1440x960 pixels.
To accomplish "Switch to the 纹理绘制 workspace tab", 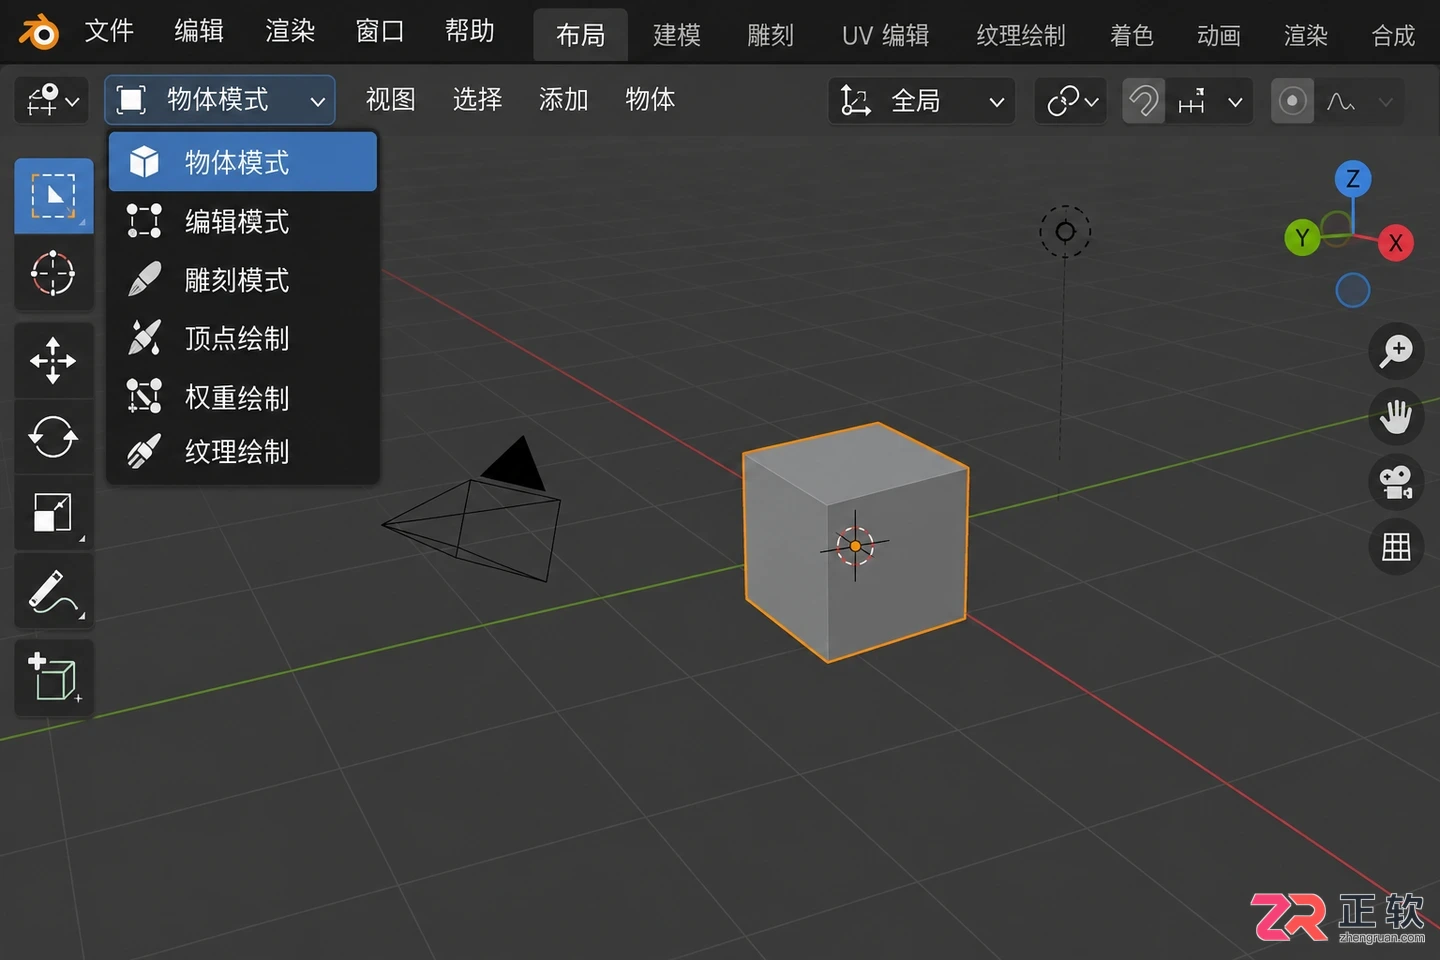I will 1020,35.
